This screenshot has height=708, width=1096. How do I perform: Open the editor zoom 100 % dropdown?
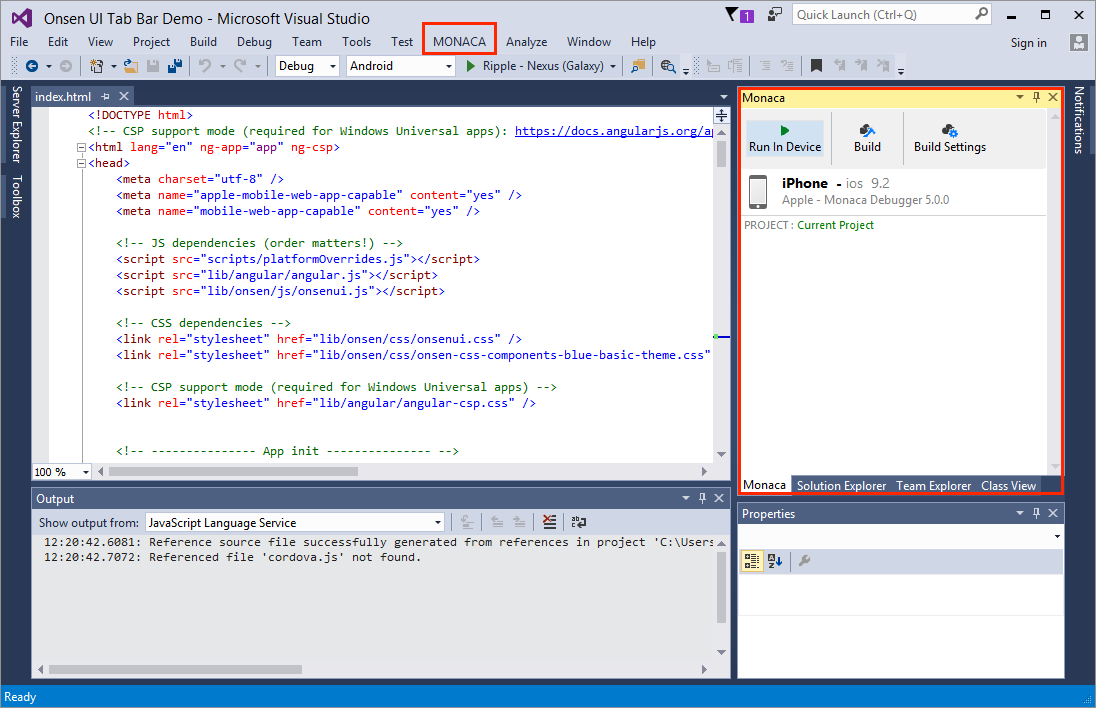click(x=85, y=472)
